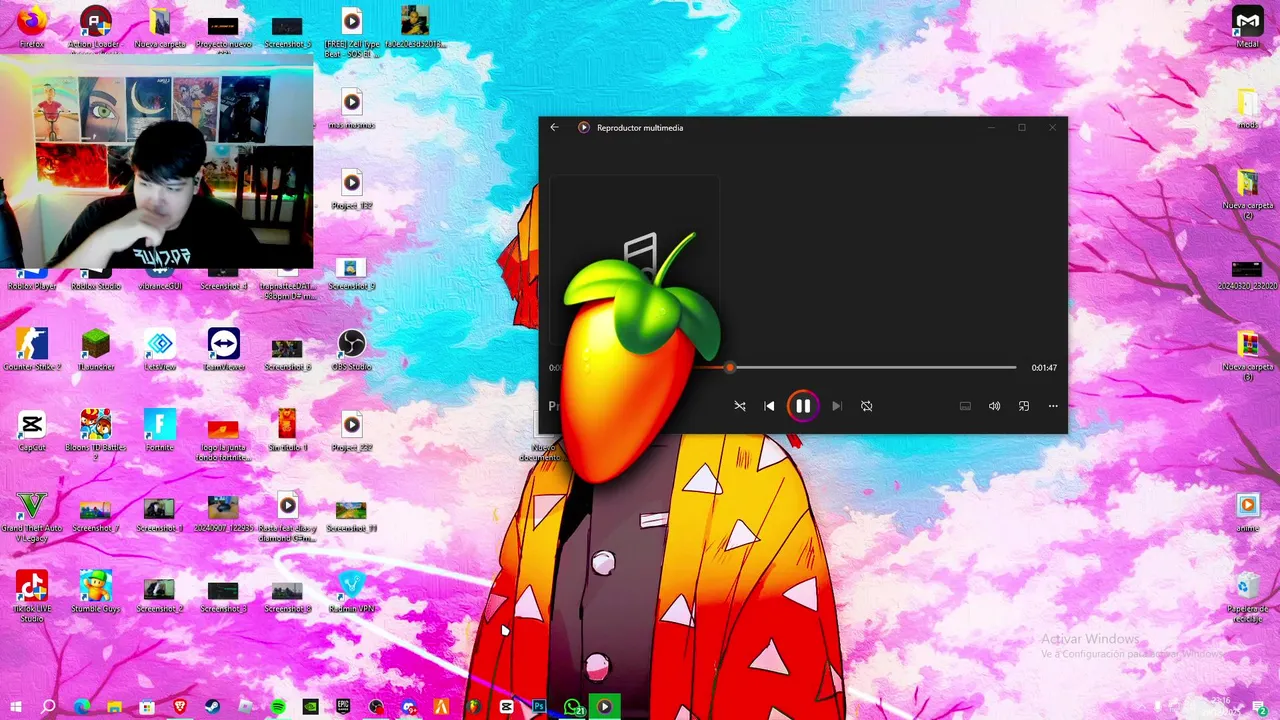Open the anime desktop shortcut
The width and height of the screenshot is (1280, 720).
tap(1248, 512)
